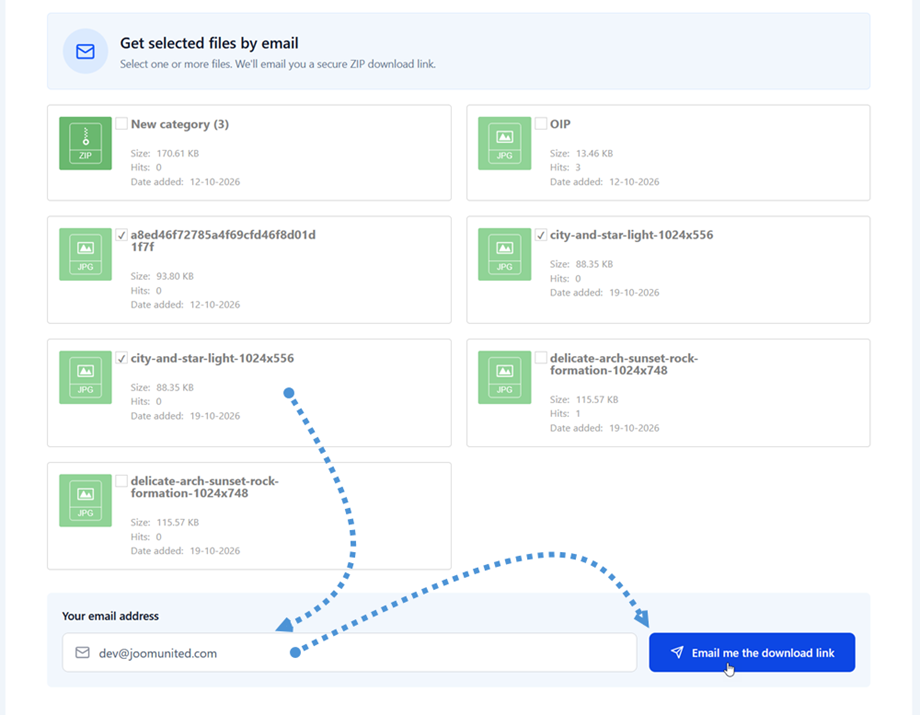Click Date added in the New category (3) card

(x=185, y=182)
